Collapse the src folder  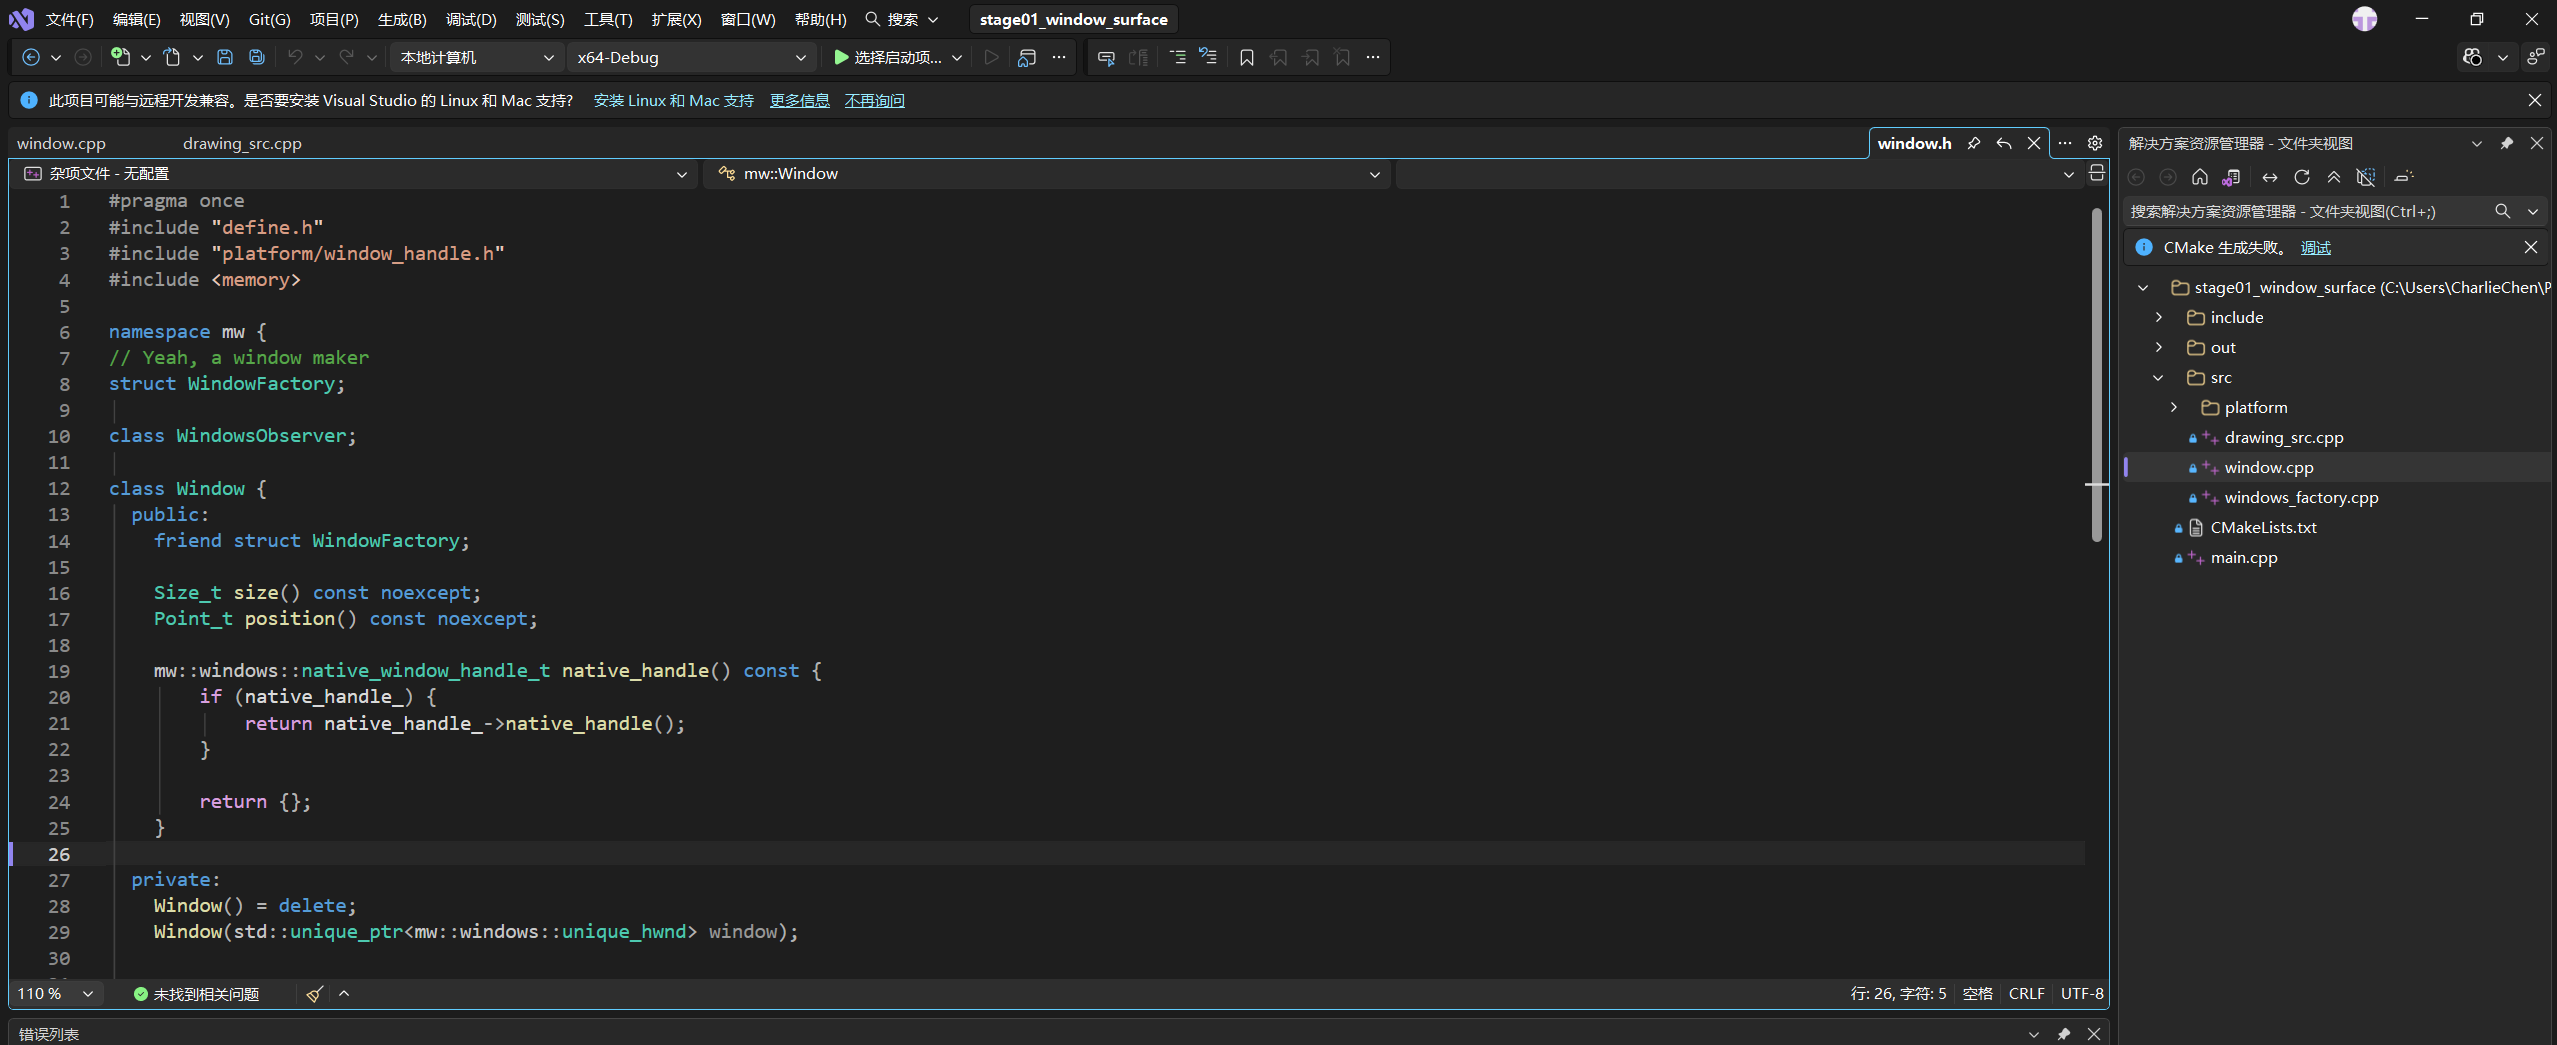tap(2159, 377)
